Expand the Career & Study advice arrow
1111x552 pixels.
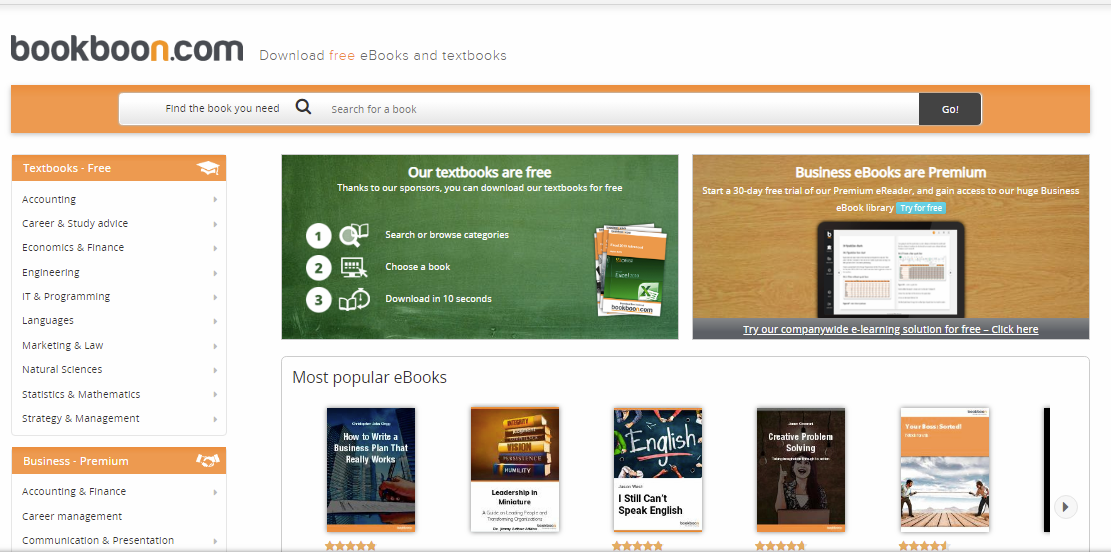(215, 224)
